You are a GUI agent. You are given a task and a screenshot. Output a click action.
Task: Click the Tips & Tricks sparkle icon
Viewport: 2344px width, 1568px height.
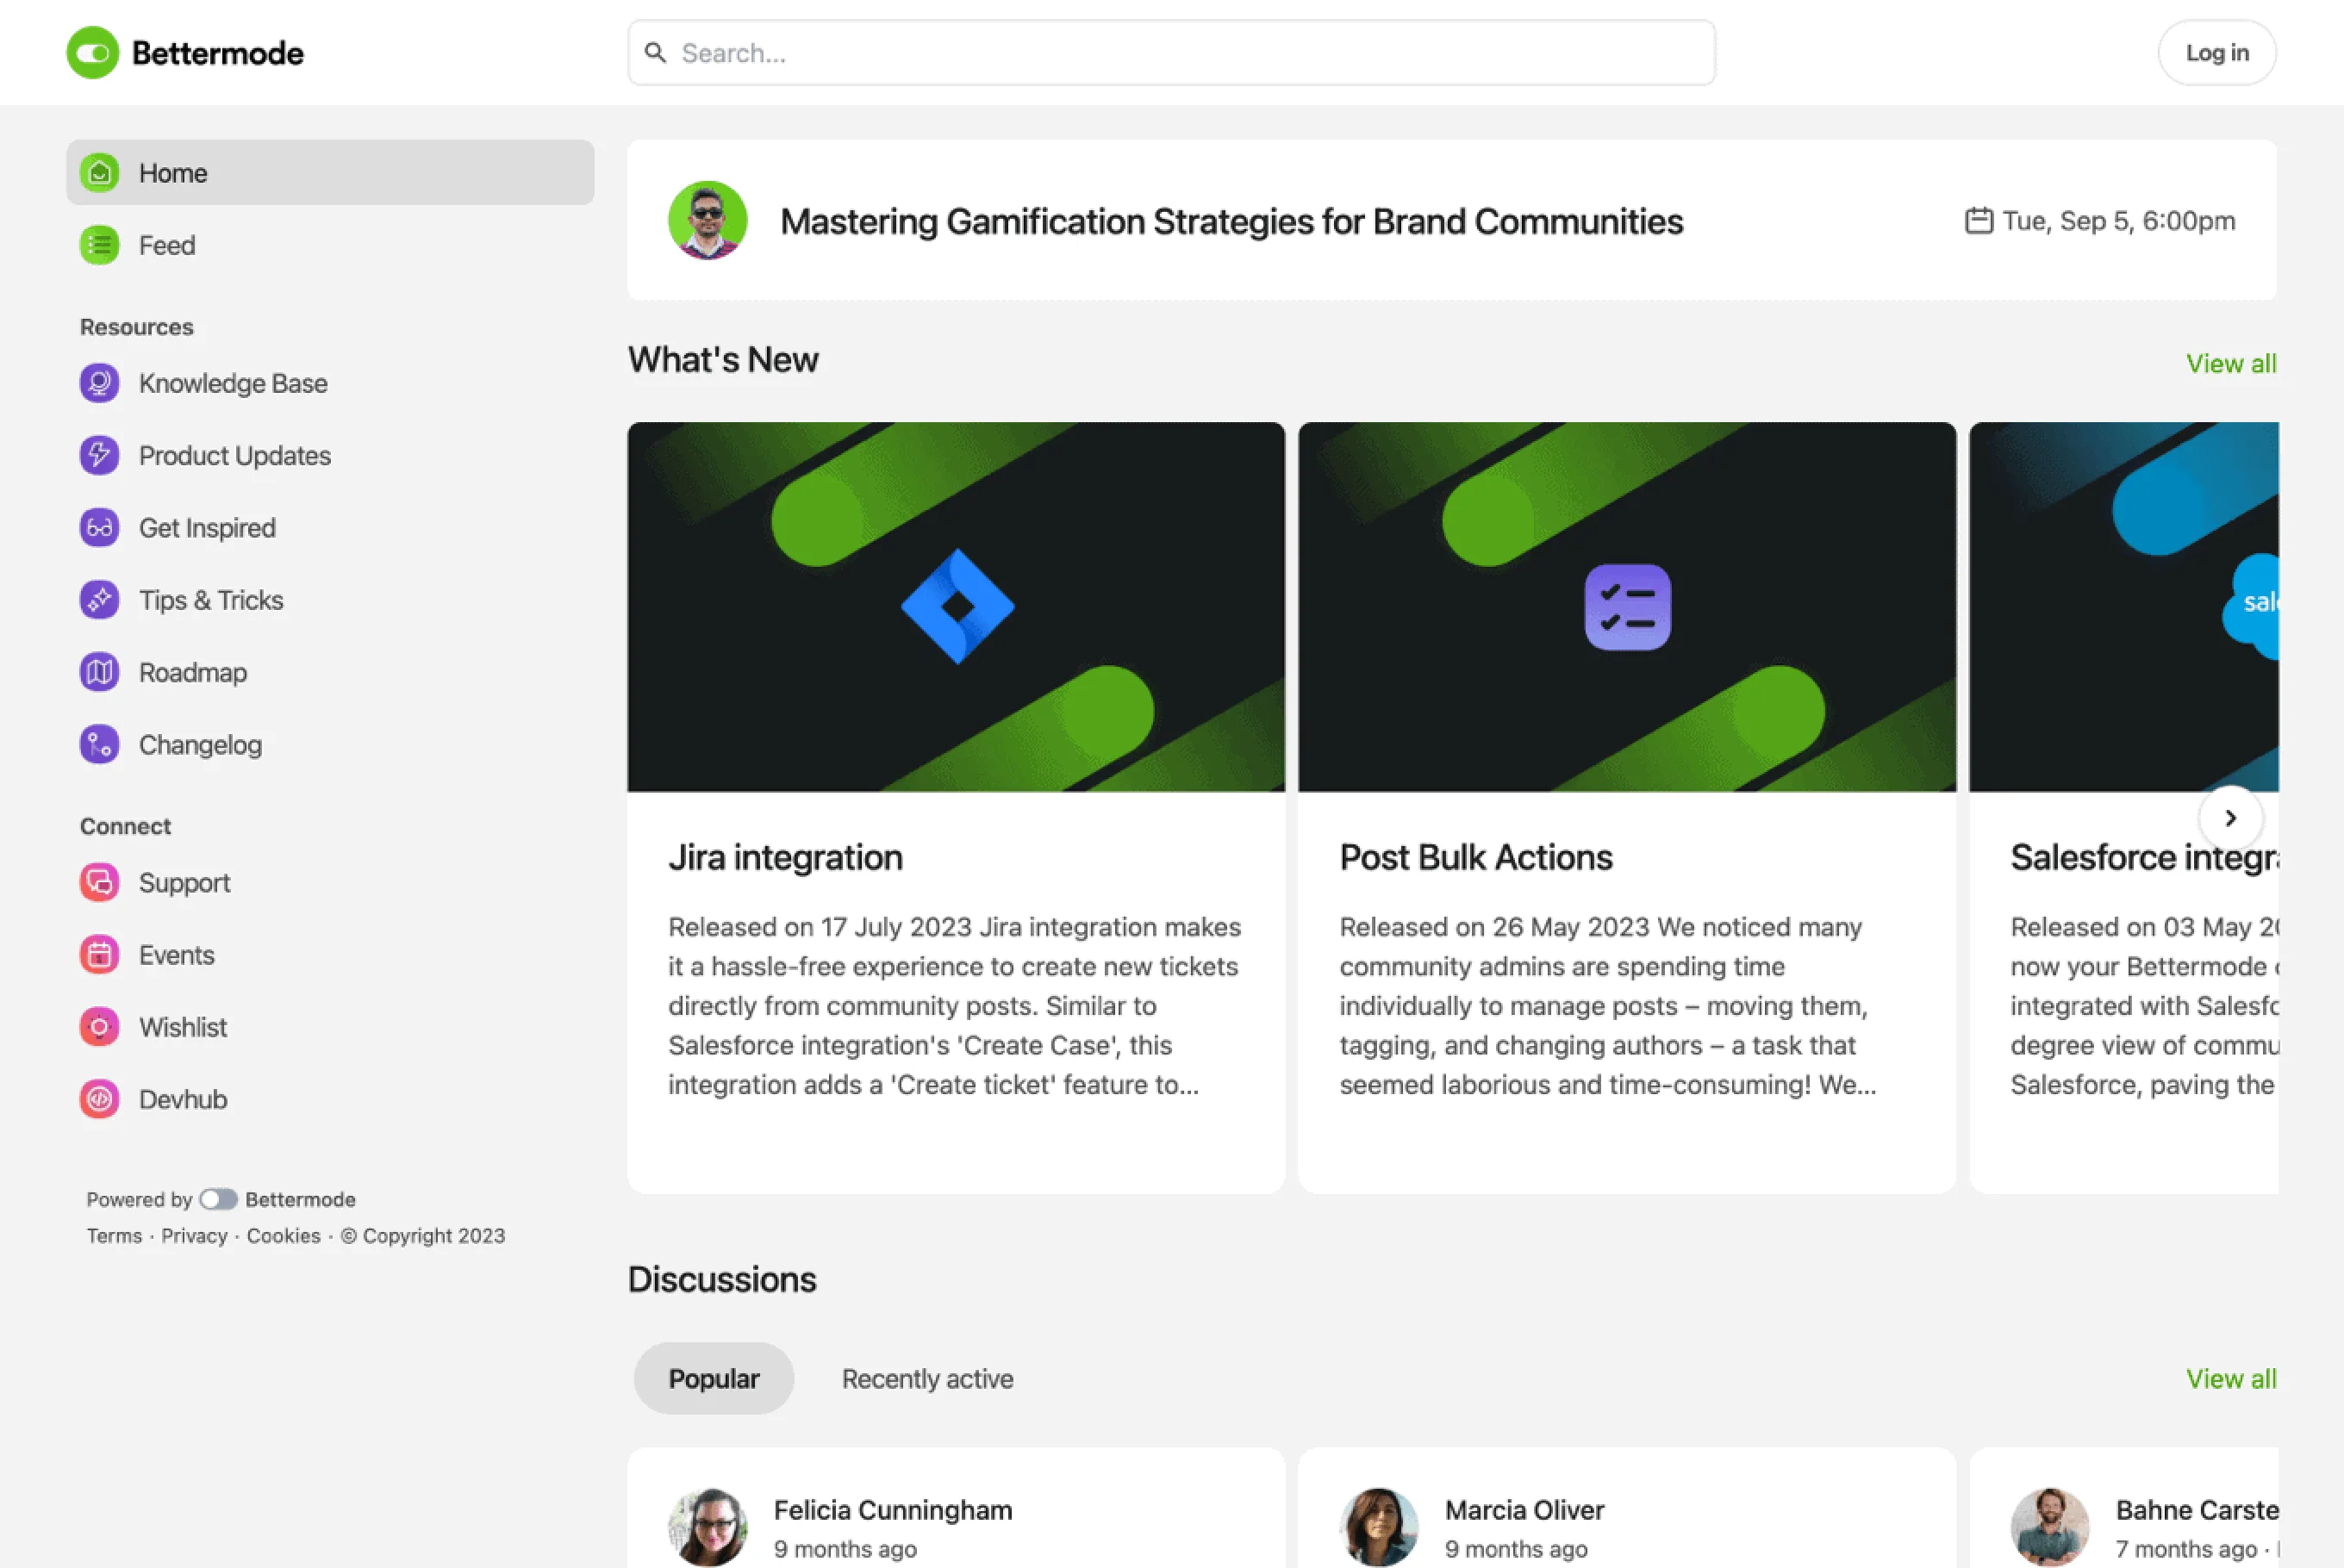pos(100,600)
